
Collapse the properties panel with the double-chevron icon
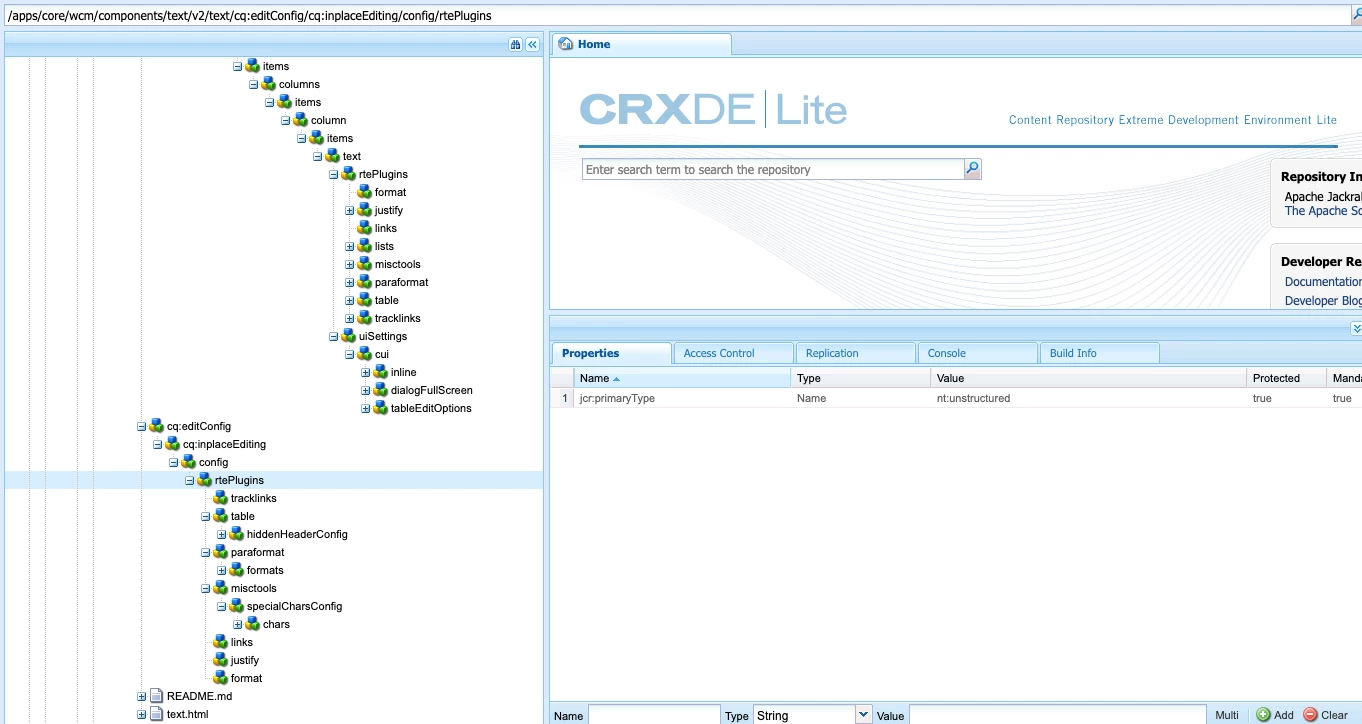(x=1355, y=328)
